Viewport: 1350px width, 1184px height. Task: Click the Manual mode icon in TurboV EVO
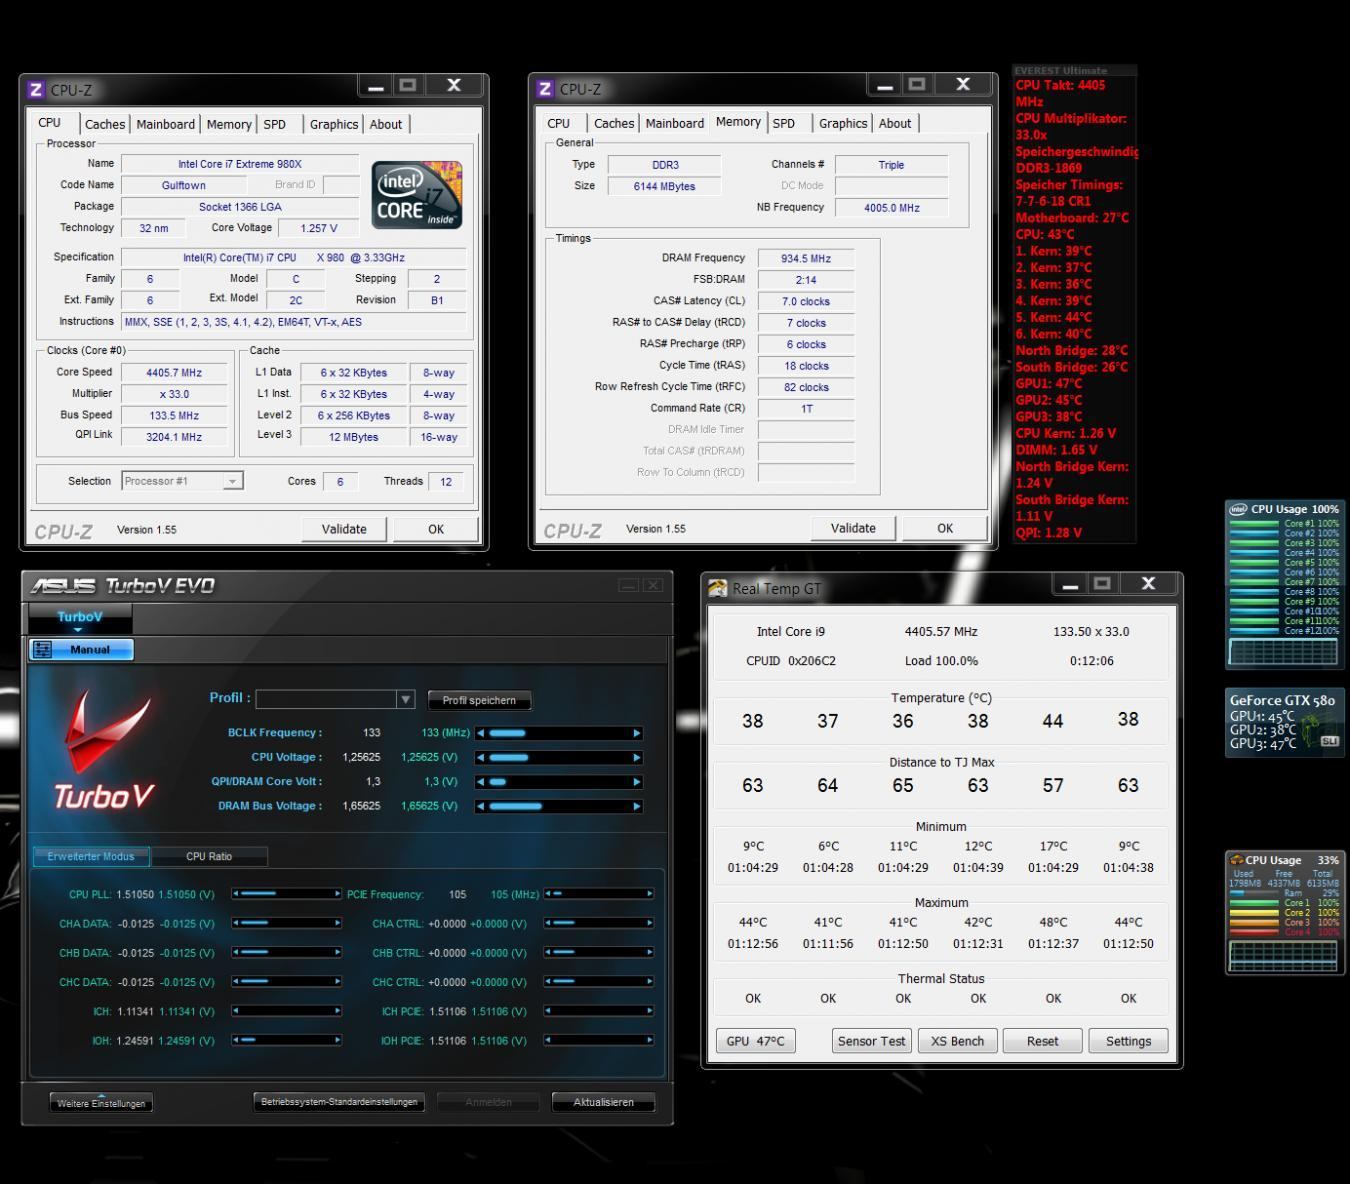[42, 650]
